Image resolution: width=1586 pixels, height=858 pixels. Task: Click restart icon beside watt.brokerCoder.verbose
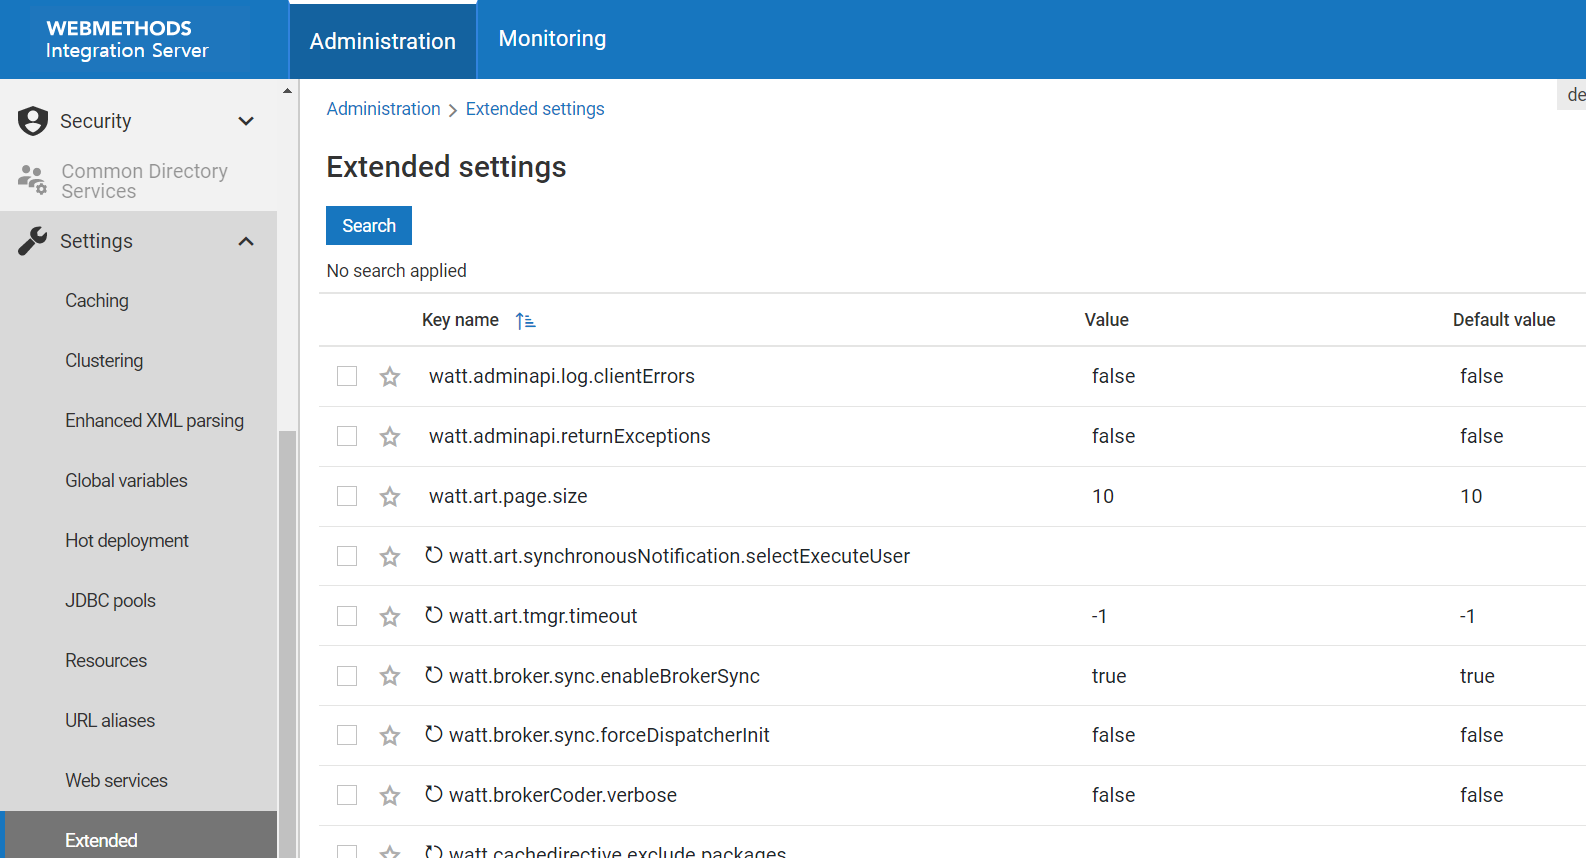[434, 794]
